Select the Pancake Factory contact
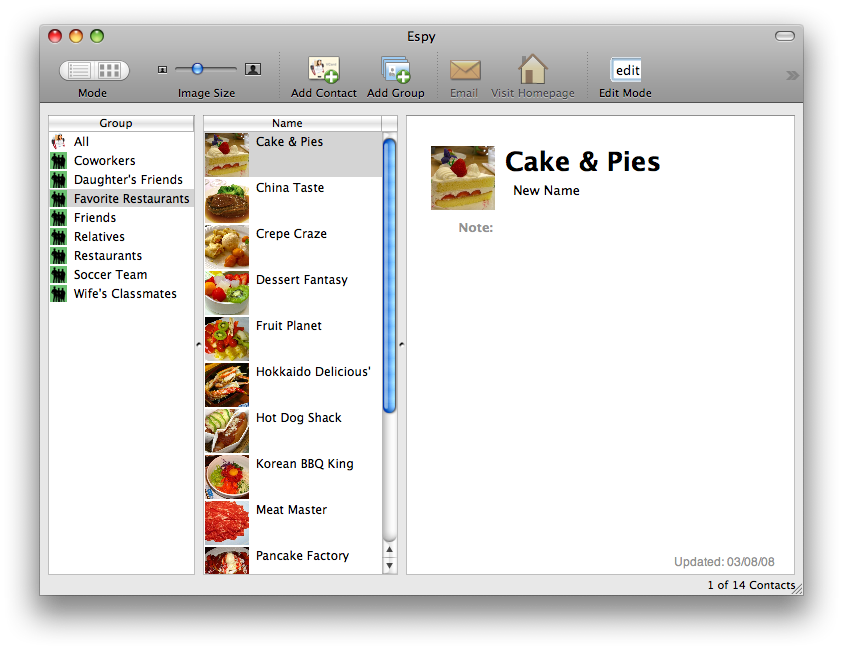Viewport: 843px width, 650px height. [293, 560]
